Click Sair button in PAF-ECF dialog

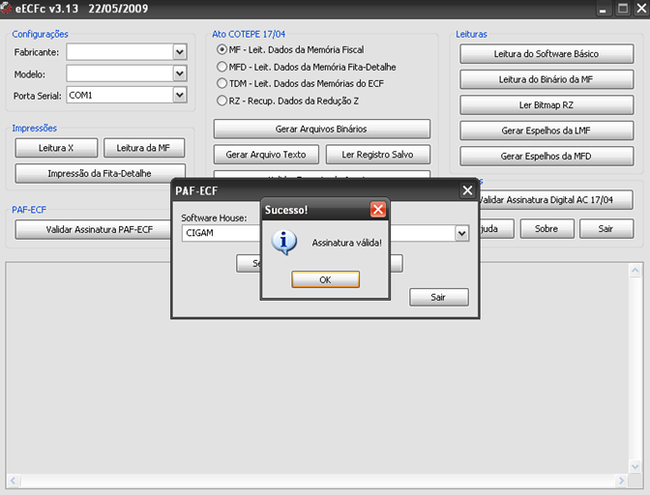tap(439, 297)
